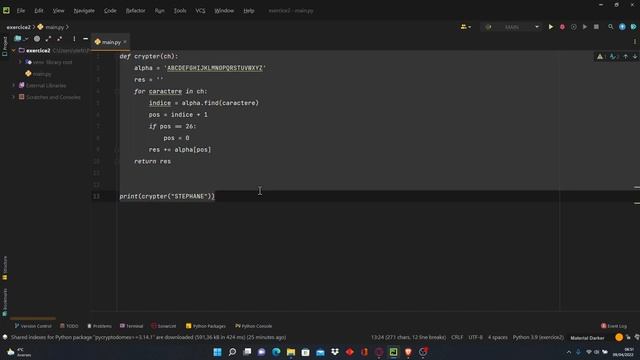Open Python Packages tool window
The height and width of the screenshot is (360, 640).
point(206,326)
